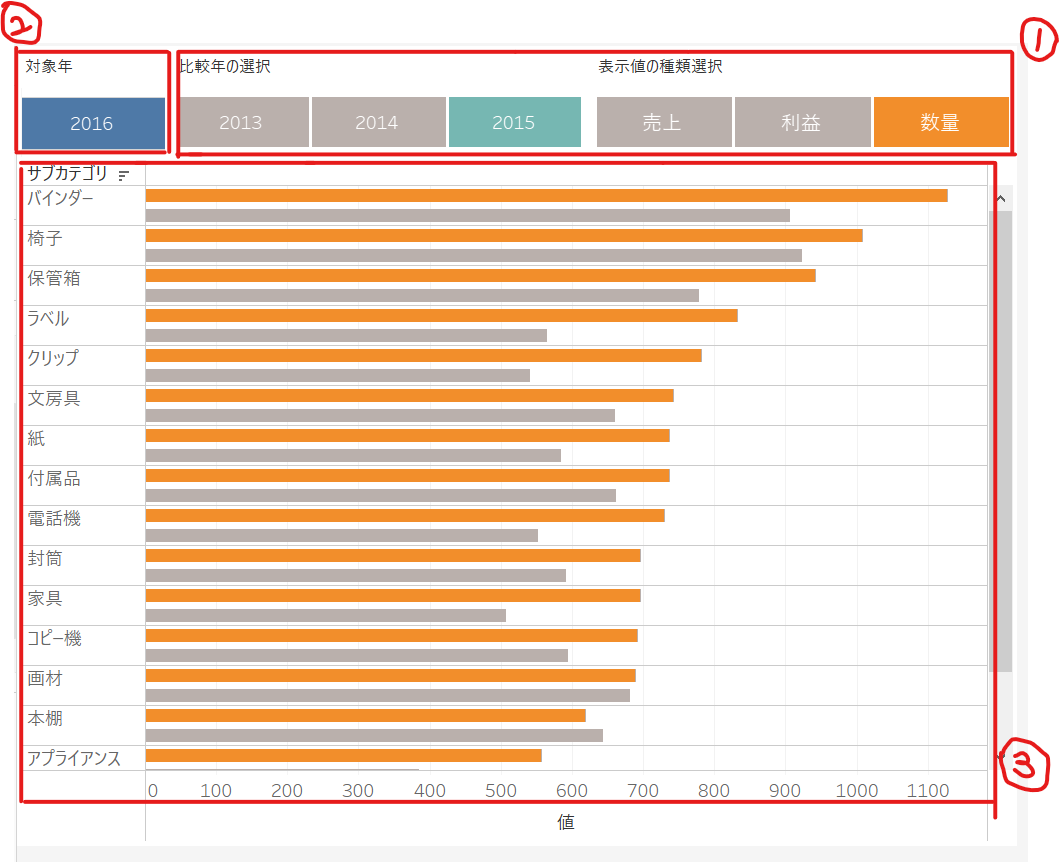The height and width of the screenshot is (862, 1060).
Task: Click the gray bar for バインダー
Action: click(468, 216)
